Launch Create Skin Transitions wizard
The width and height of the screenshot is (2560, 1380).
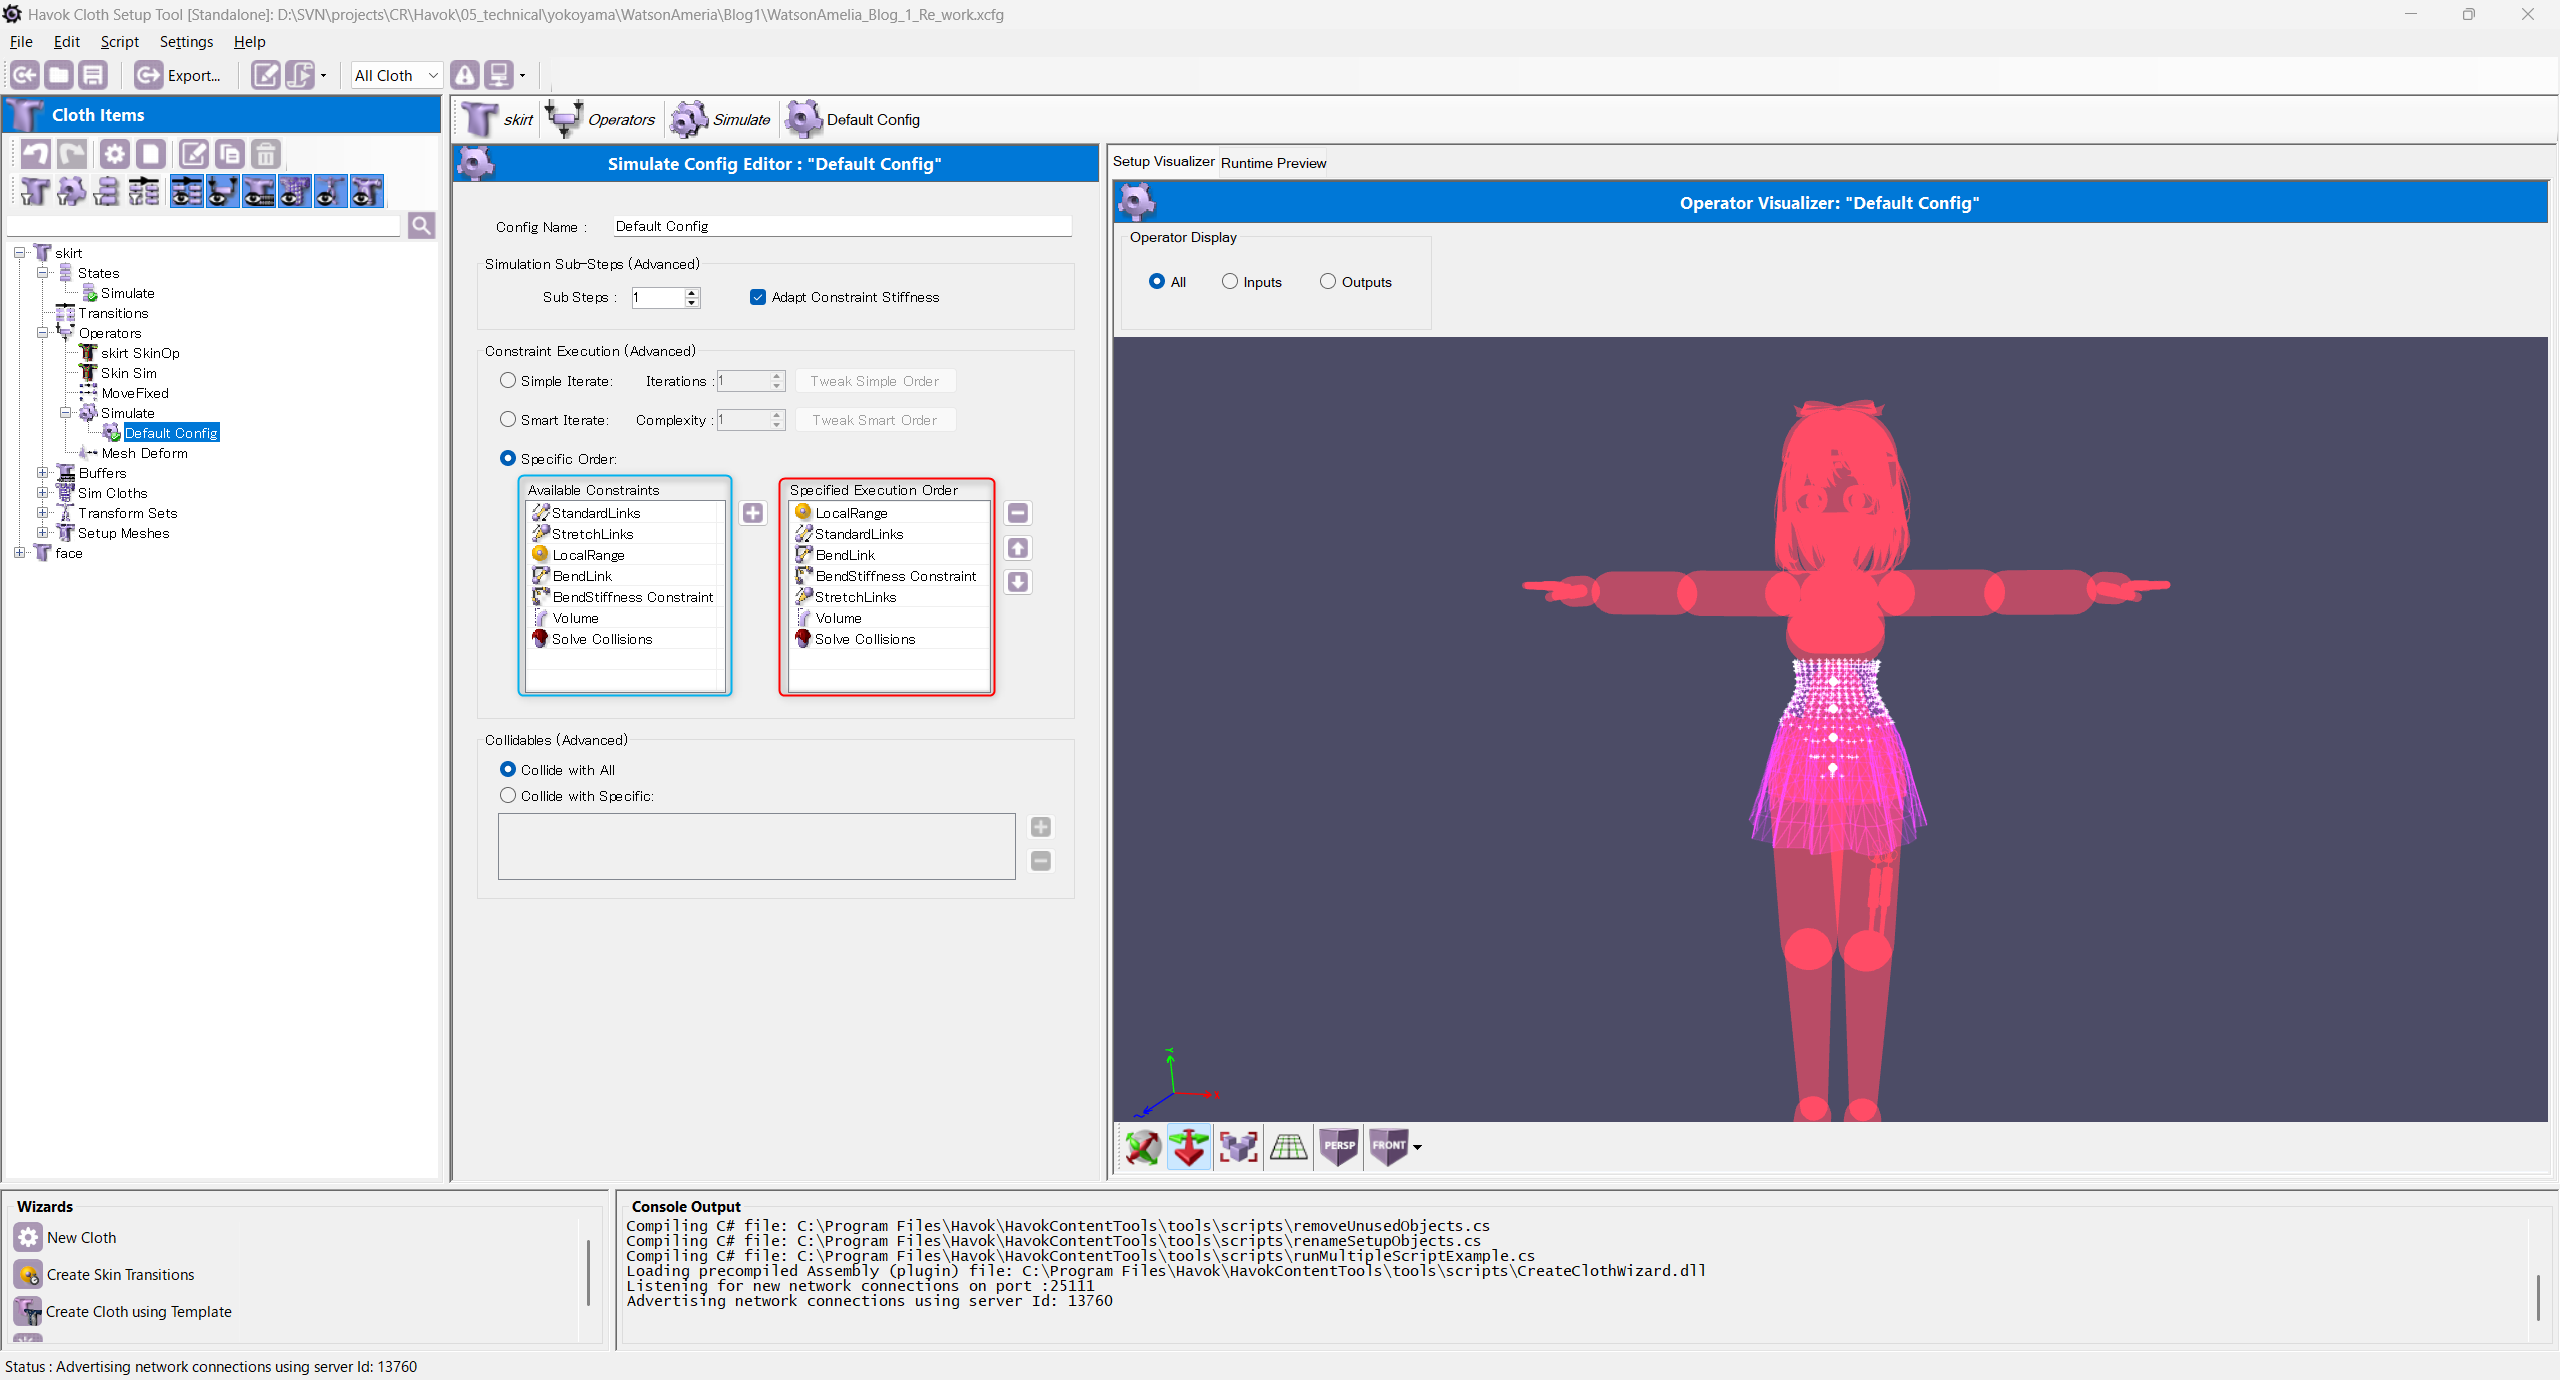click(x=105, y=1274)
